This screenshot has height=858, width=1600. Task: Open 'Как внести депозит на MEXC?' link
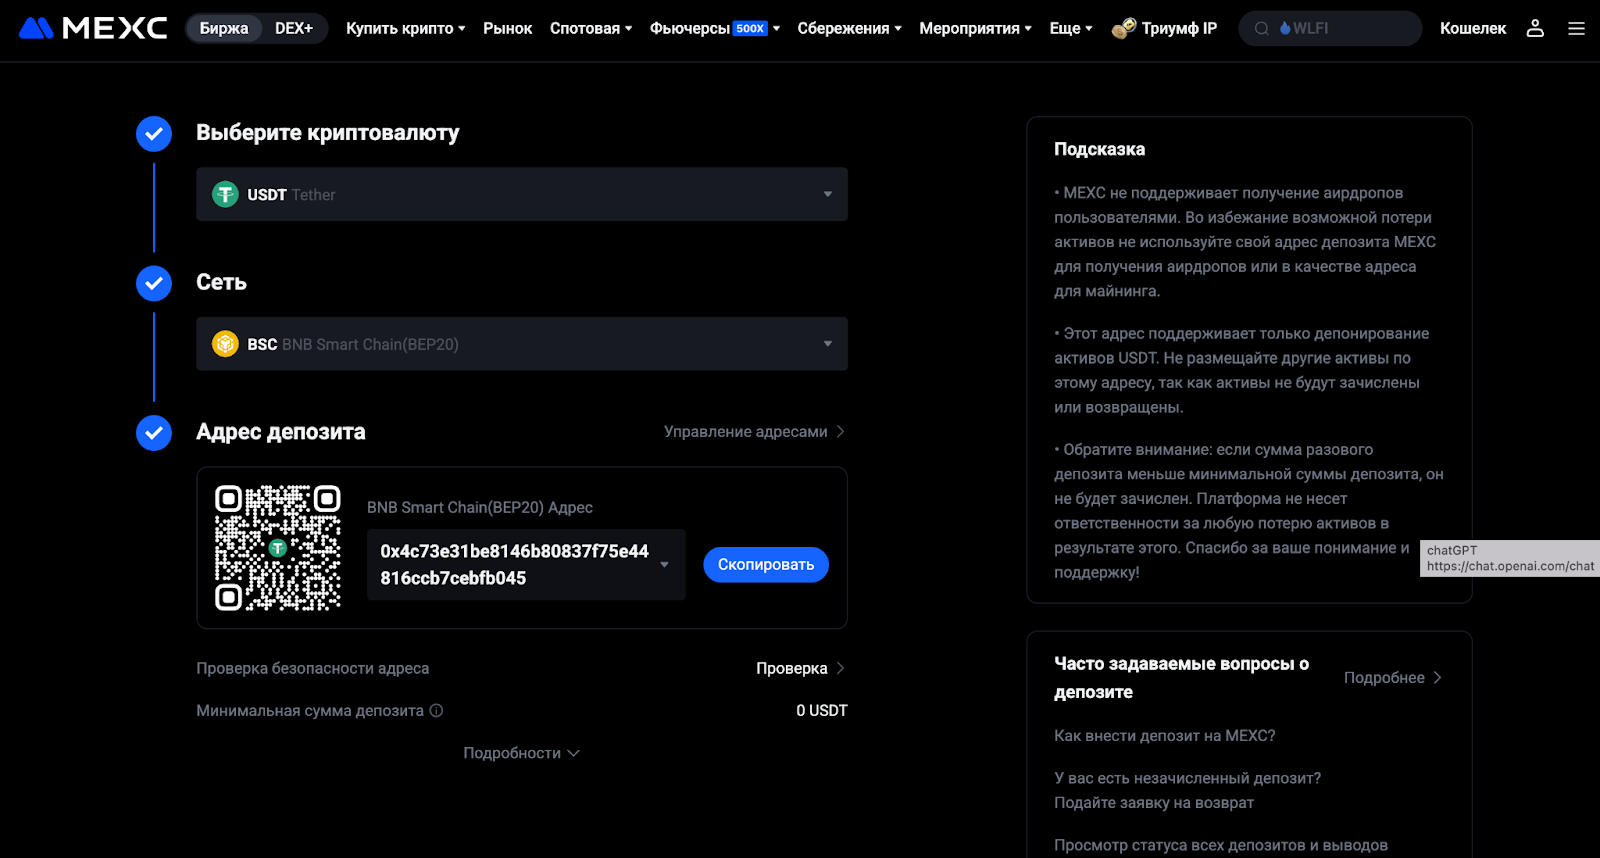tap(1164, 736)
